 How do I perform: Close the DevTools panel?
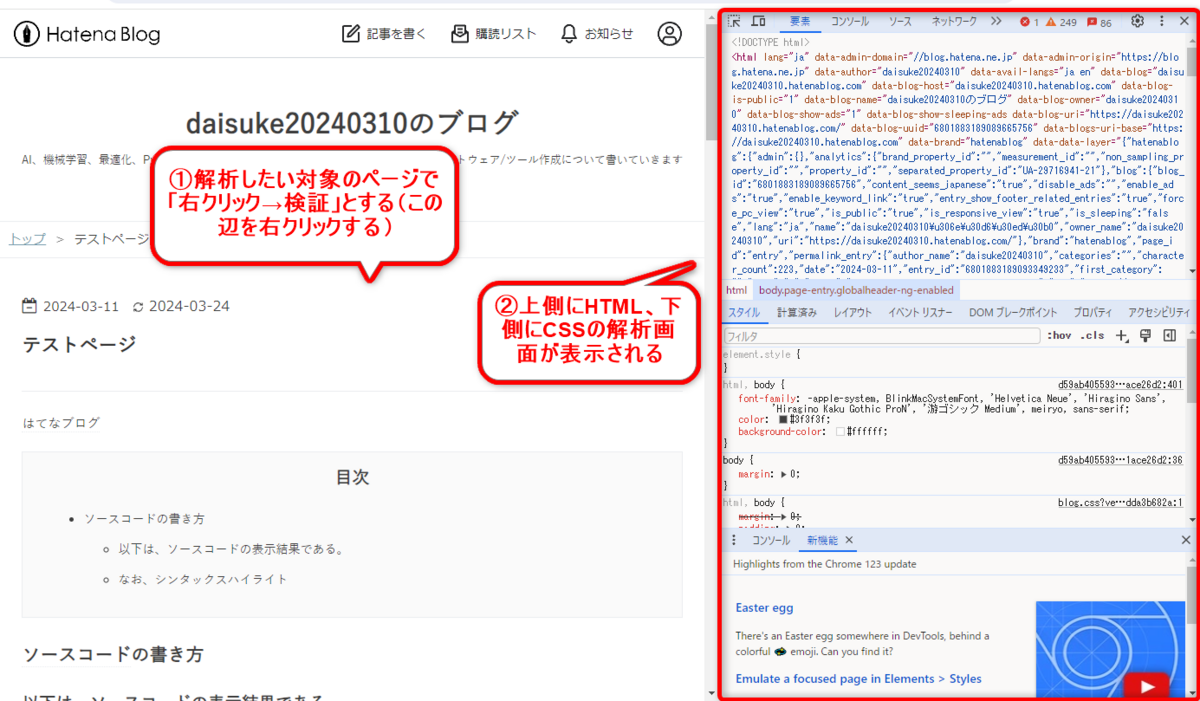tap(1184, 21)
